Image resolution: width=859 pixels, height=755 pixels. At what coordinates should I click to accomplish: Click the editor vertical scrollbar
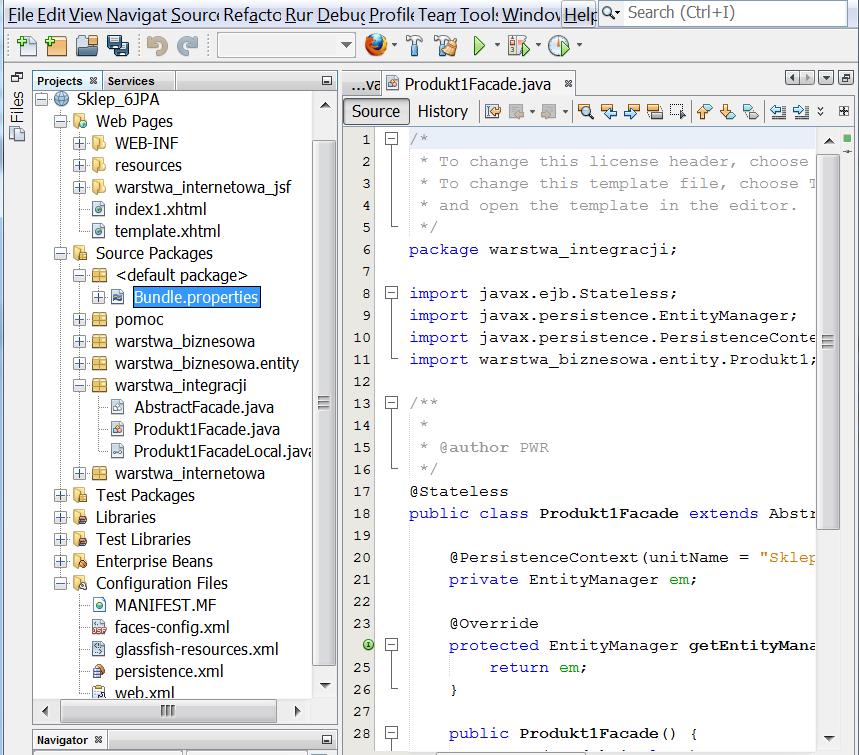point(828,341)
